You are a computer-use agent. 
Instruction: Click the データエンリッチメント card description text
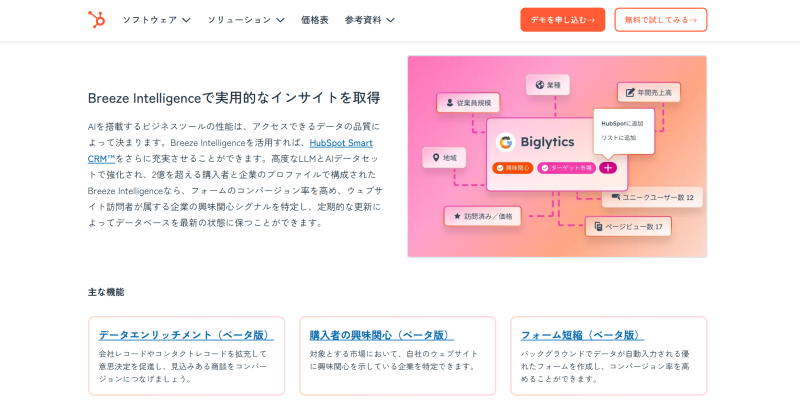[183, 366]
